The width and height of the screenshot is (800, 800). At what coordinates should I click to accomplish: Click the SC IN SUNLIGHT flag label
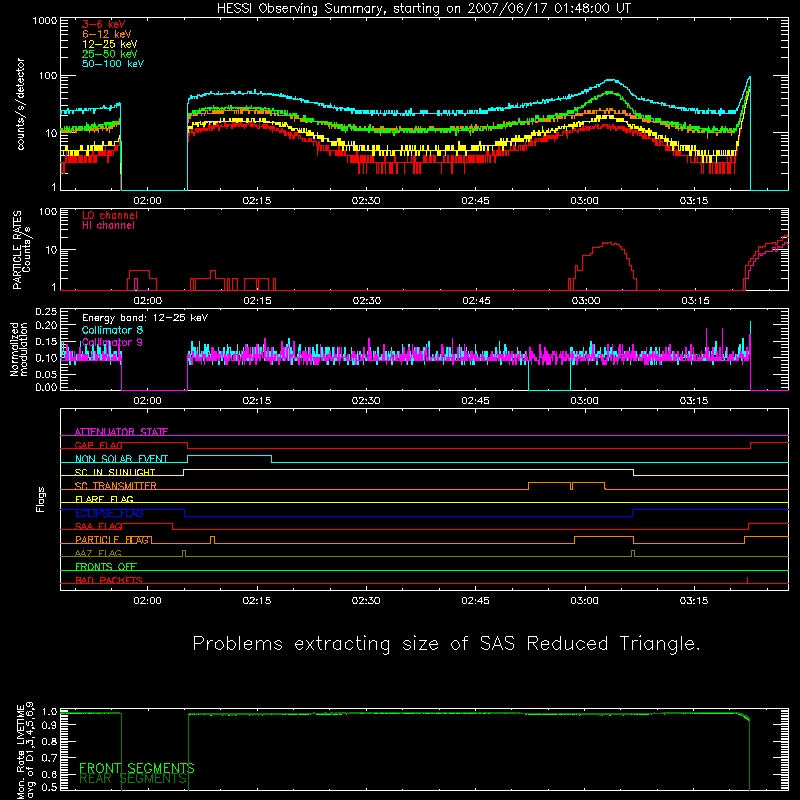click(115, 472)
